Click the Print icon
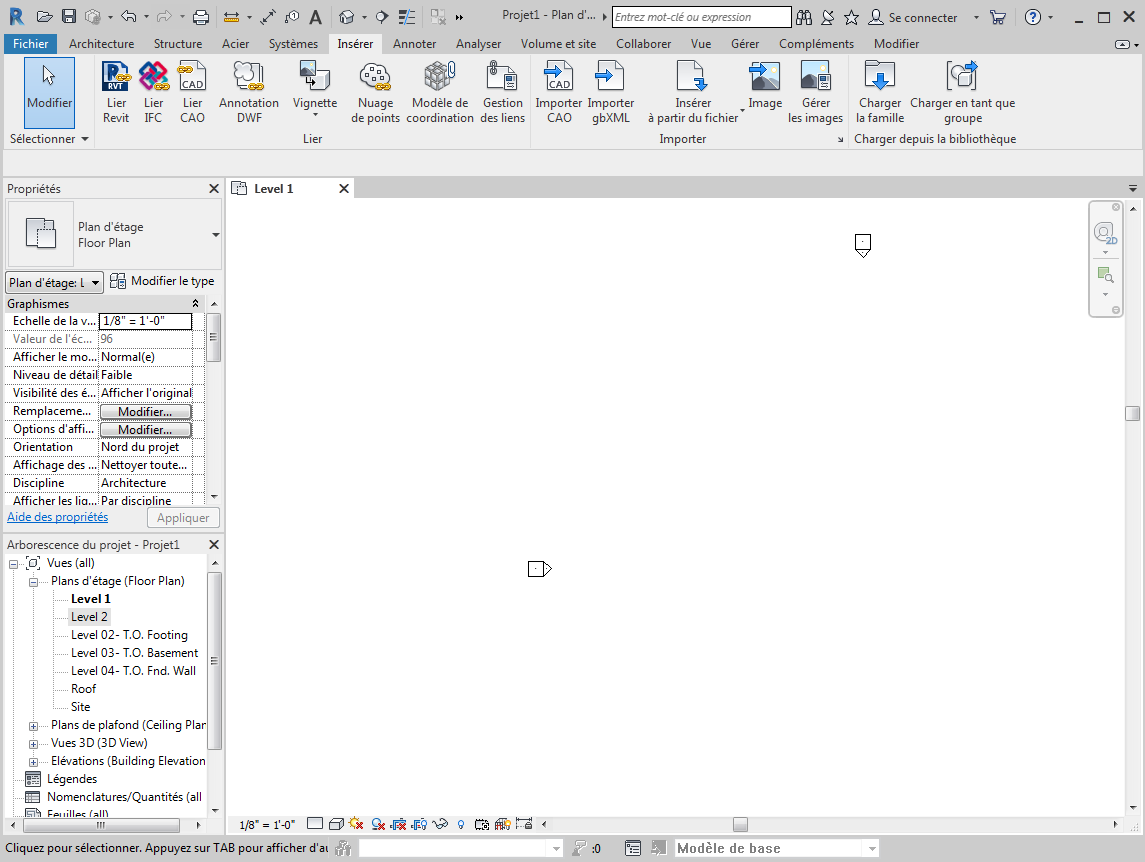Viewport: 1145px width, 862px height. point(201,17)
